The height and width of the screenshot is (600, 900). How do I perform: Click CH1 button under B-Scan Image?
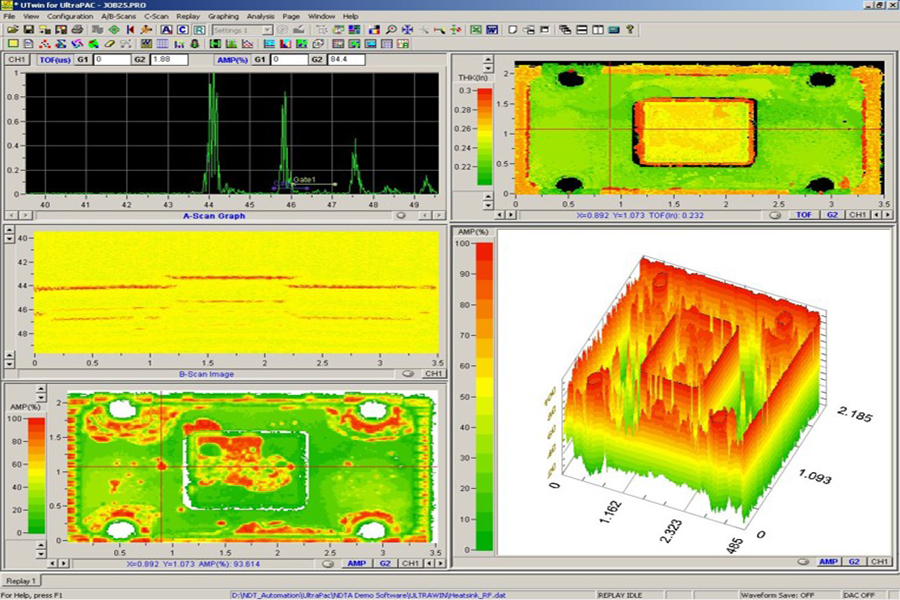(x=433, y=373)
